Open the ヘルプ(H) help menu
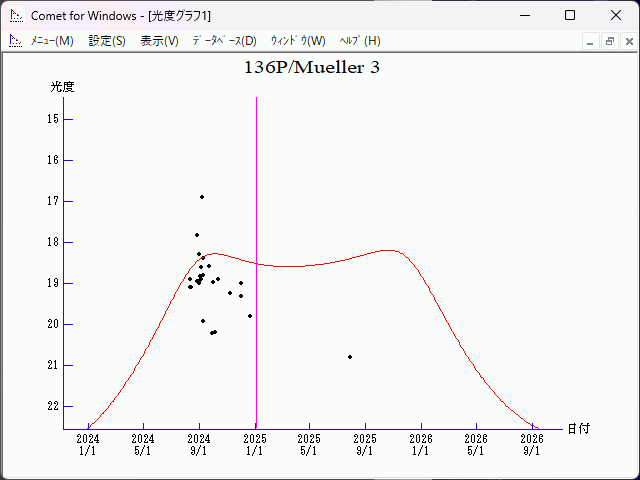The image size is (640, 480). click(360, 41)
